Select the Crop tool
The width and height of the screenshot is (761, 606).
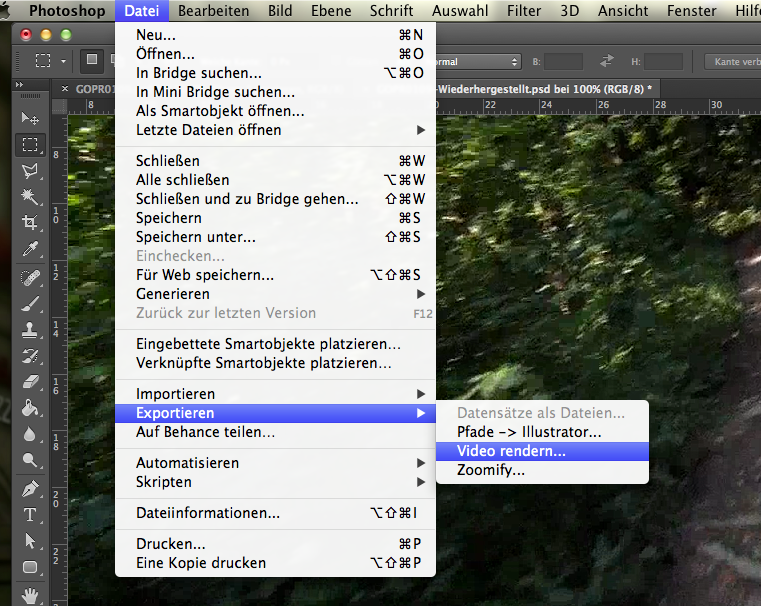[30, 223]
